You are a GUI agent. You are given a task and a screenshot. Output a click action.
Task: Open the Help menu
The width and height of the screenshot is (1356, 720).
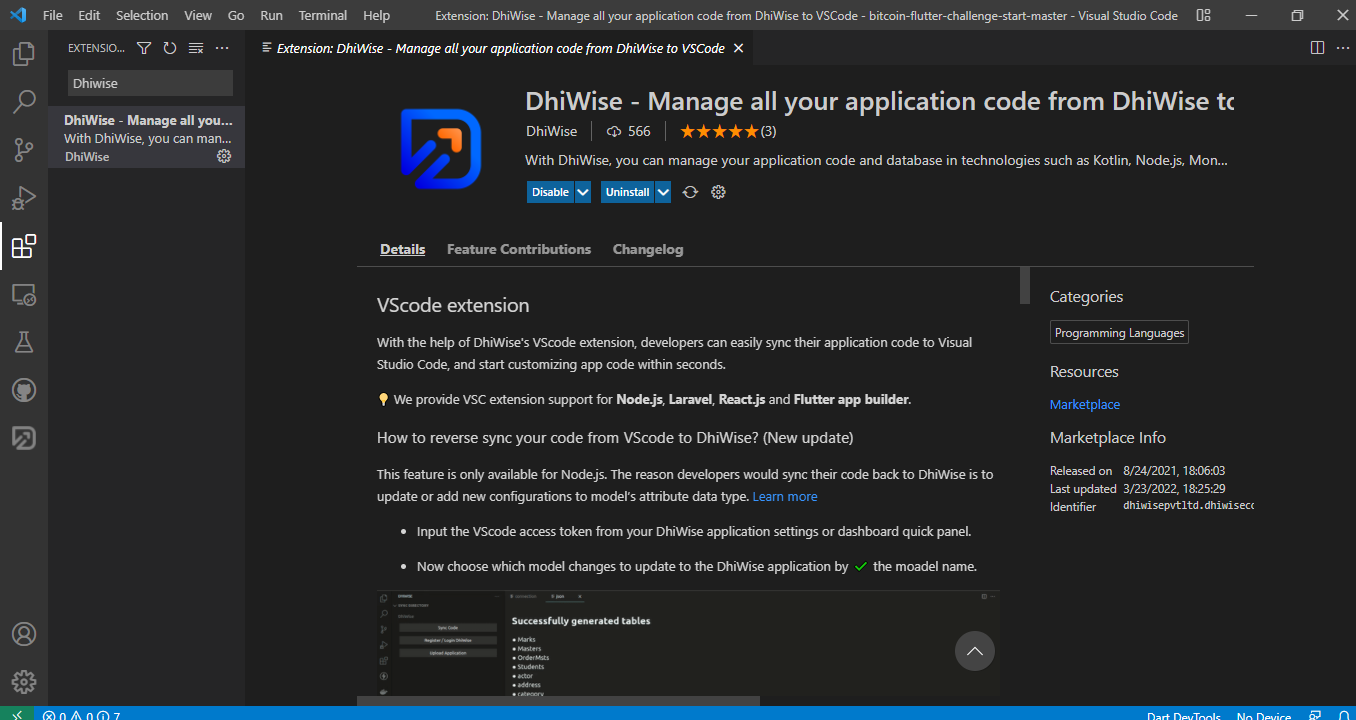[377, 16]
